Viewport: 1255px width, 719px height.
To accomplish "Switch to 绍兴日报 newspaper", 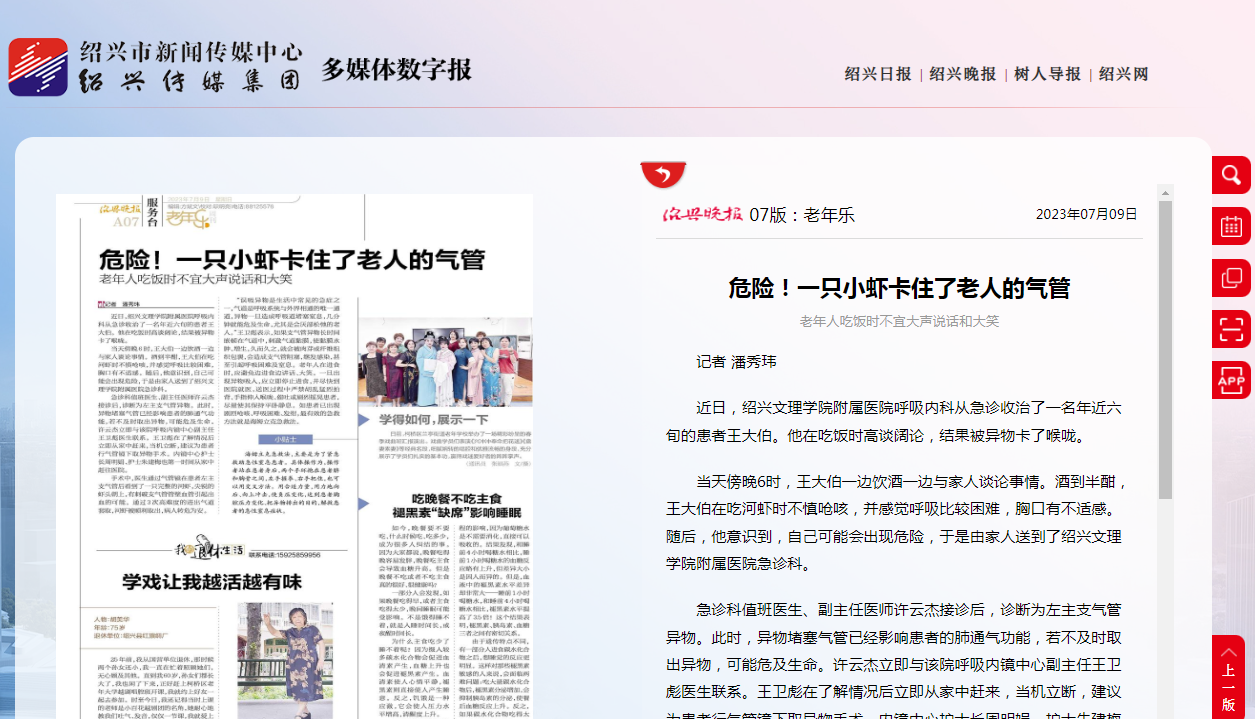I will click(878, 74).
